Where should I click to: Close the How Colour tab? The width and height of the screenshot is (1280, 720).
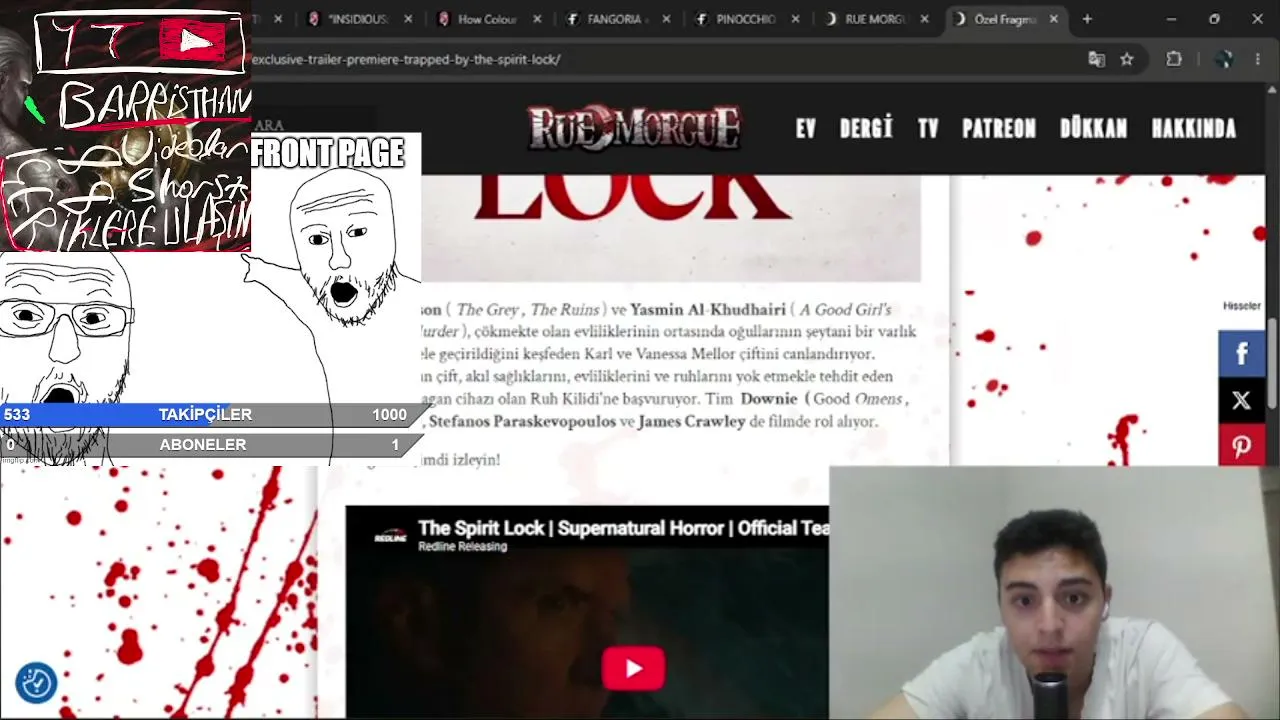[537, 19]
